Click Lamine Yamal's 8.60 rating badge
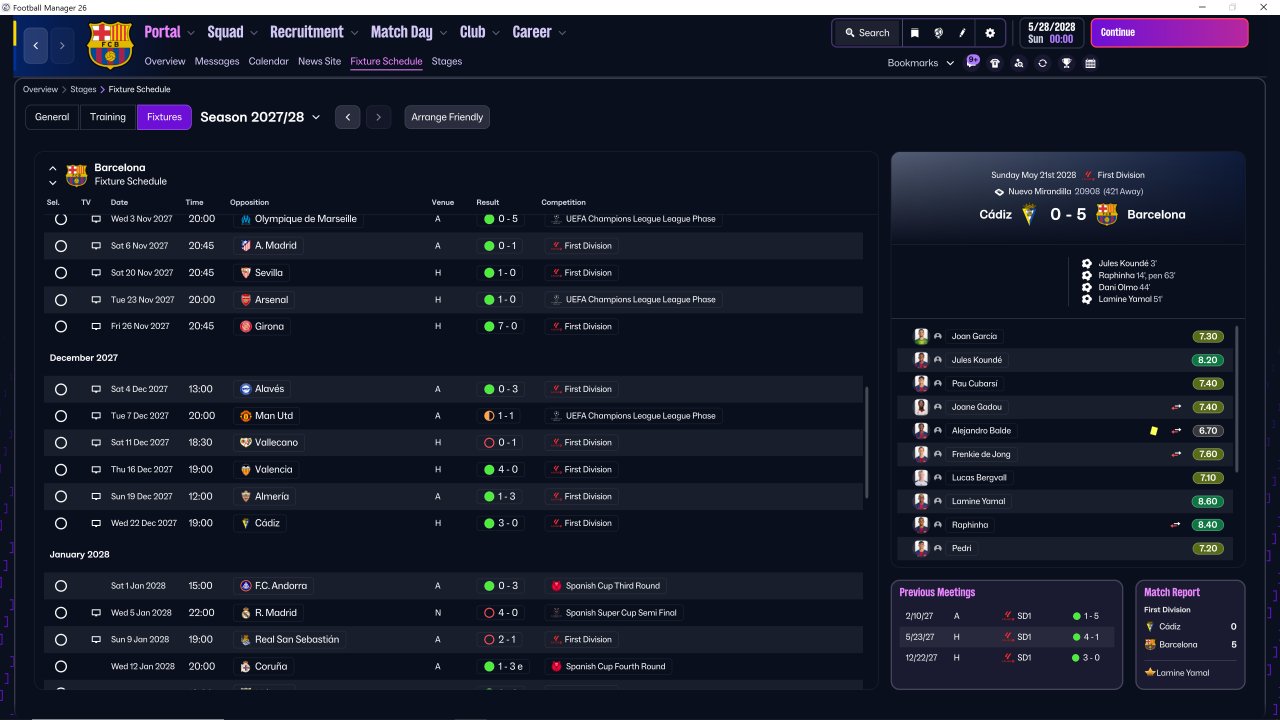 tap(1207, 501)
